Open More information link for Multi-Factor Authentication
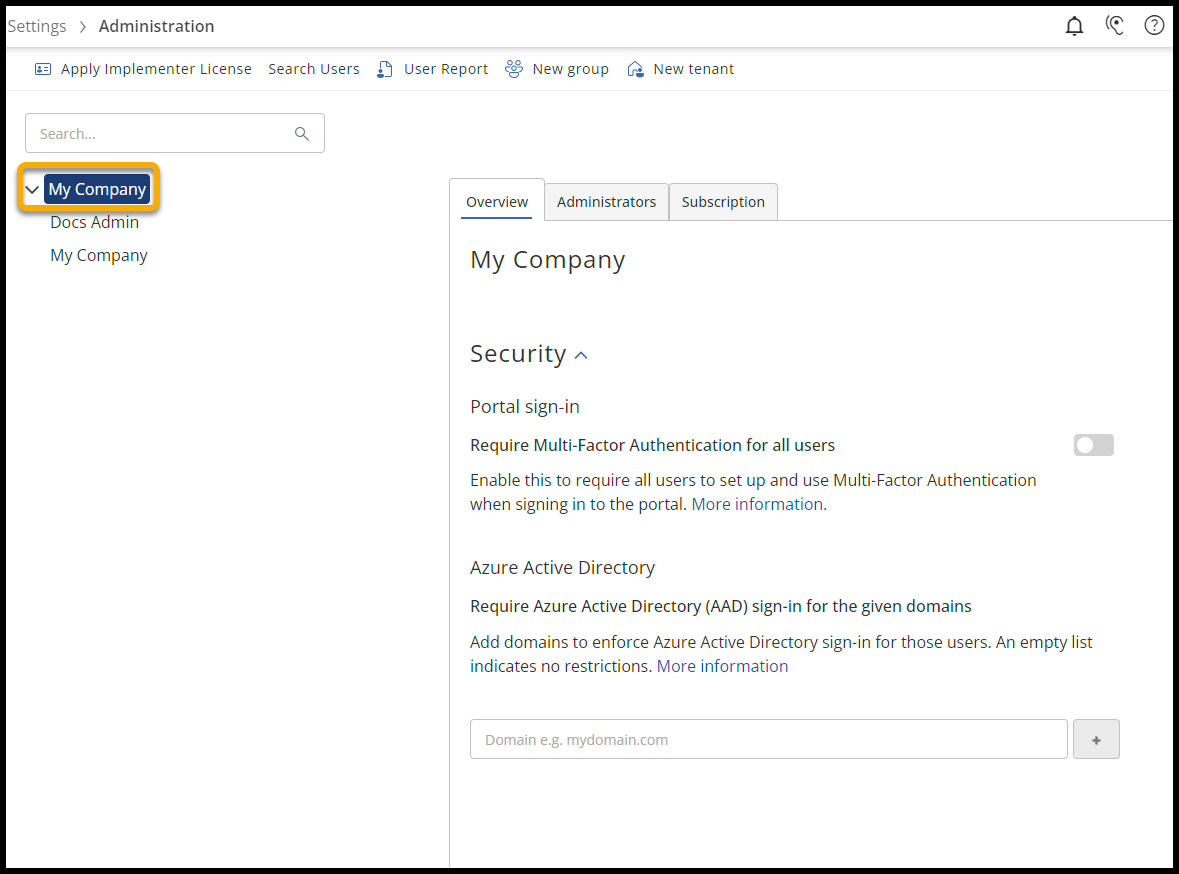The image size is (1179, 874). 757,504
